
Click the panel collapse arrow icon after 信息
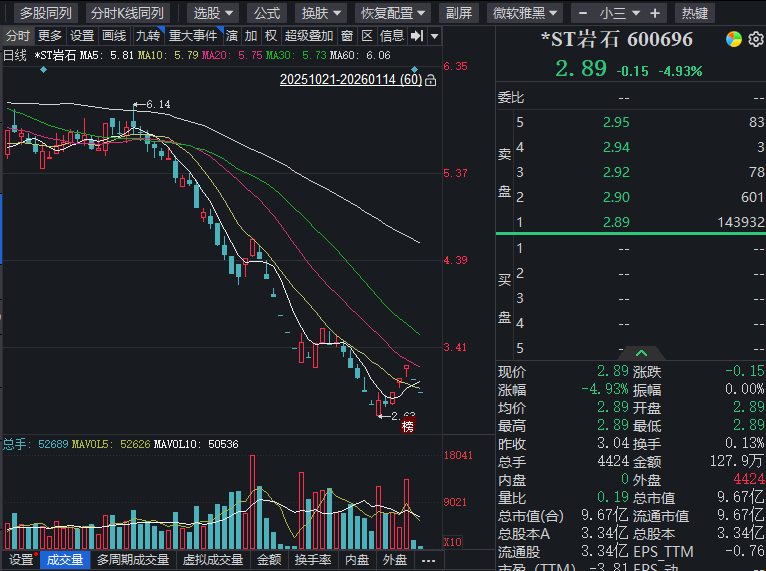click(418, 36)
